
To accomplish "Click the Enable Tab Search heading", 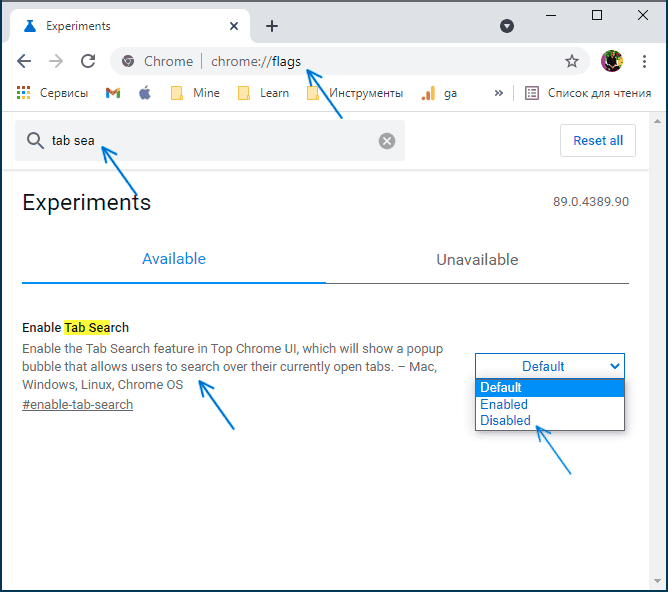I will click(75, 328).
